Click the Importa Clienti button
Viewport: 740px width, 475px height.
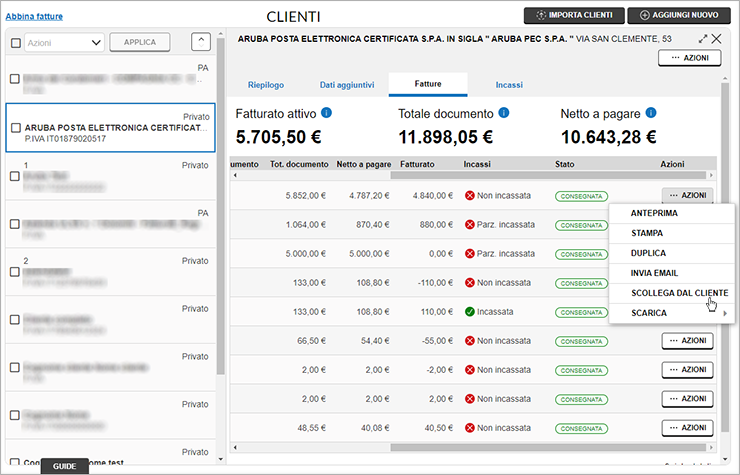[x=574, y=15]
